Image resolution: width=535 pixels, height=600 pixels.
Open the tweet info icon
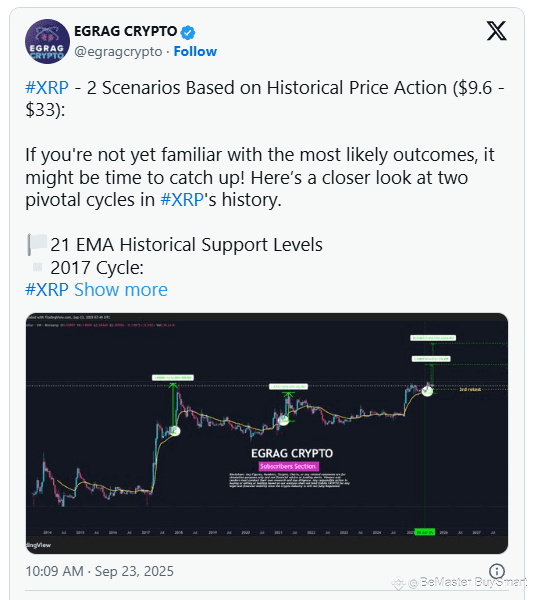[497, 571]
